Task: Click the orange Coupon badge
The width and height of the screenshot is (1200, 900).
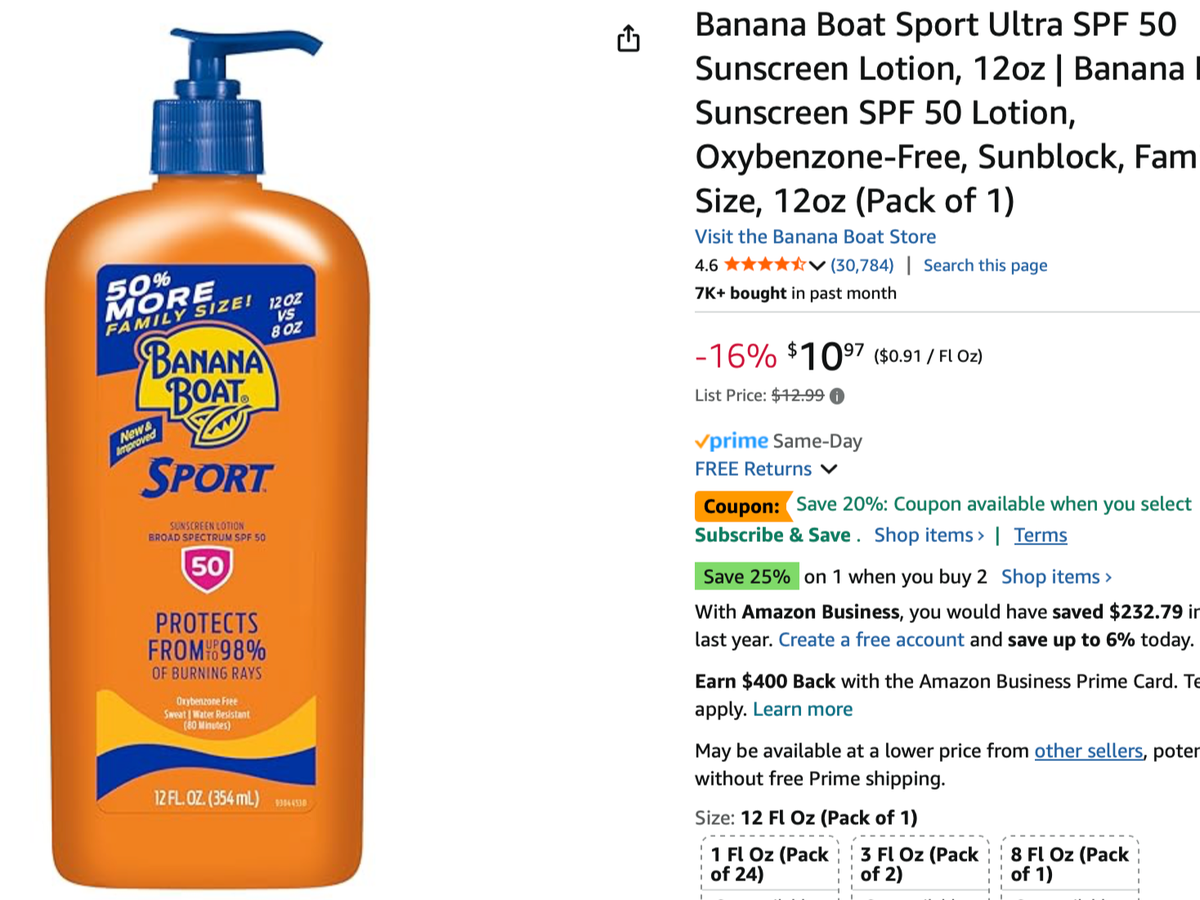Action: point(741,506)
